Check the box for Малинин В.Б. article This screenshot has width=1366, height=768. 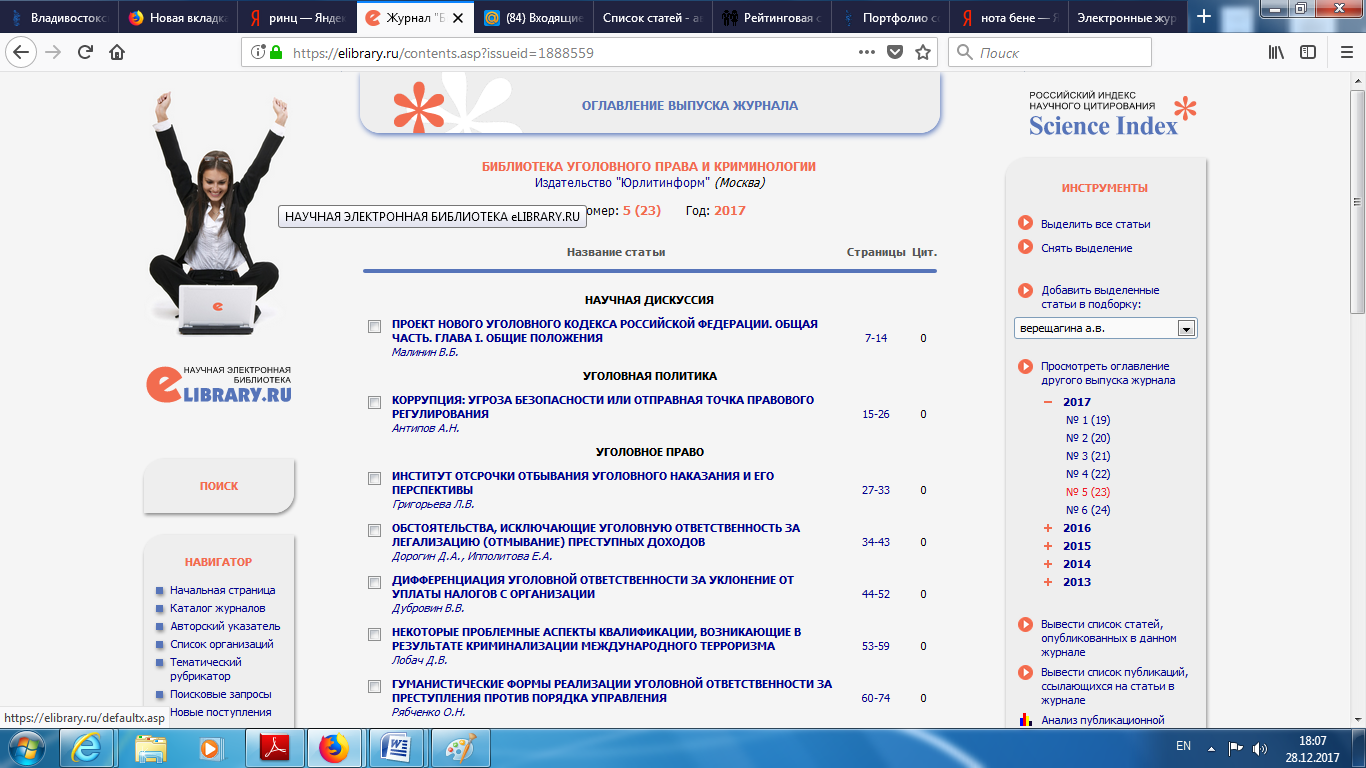click(375, 327)
